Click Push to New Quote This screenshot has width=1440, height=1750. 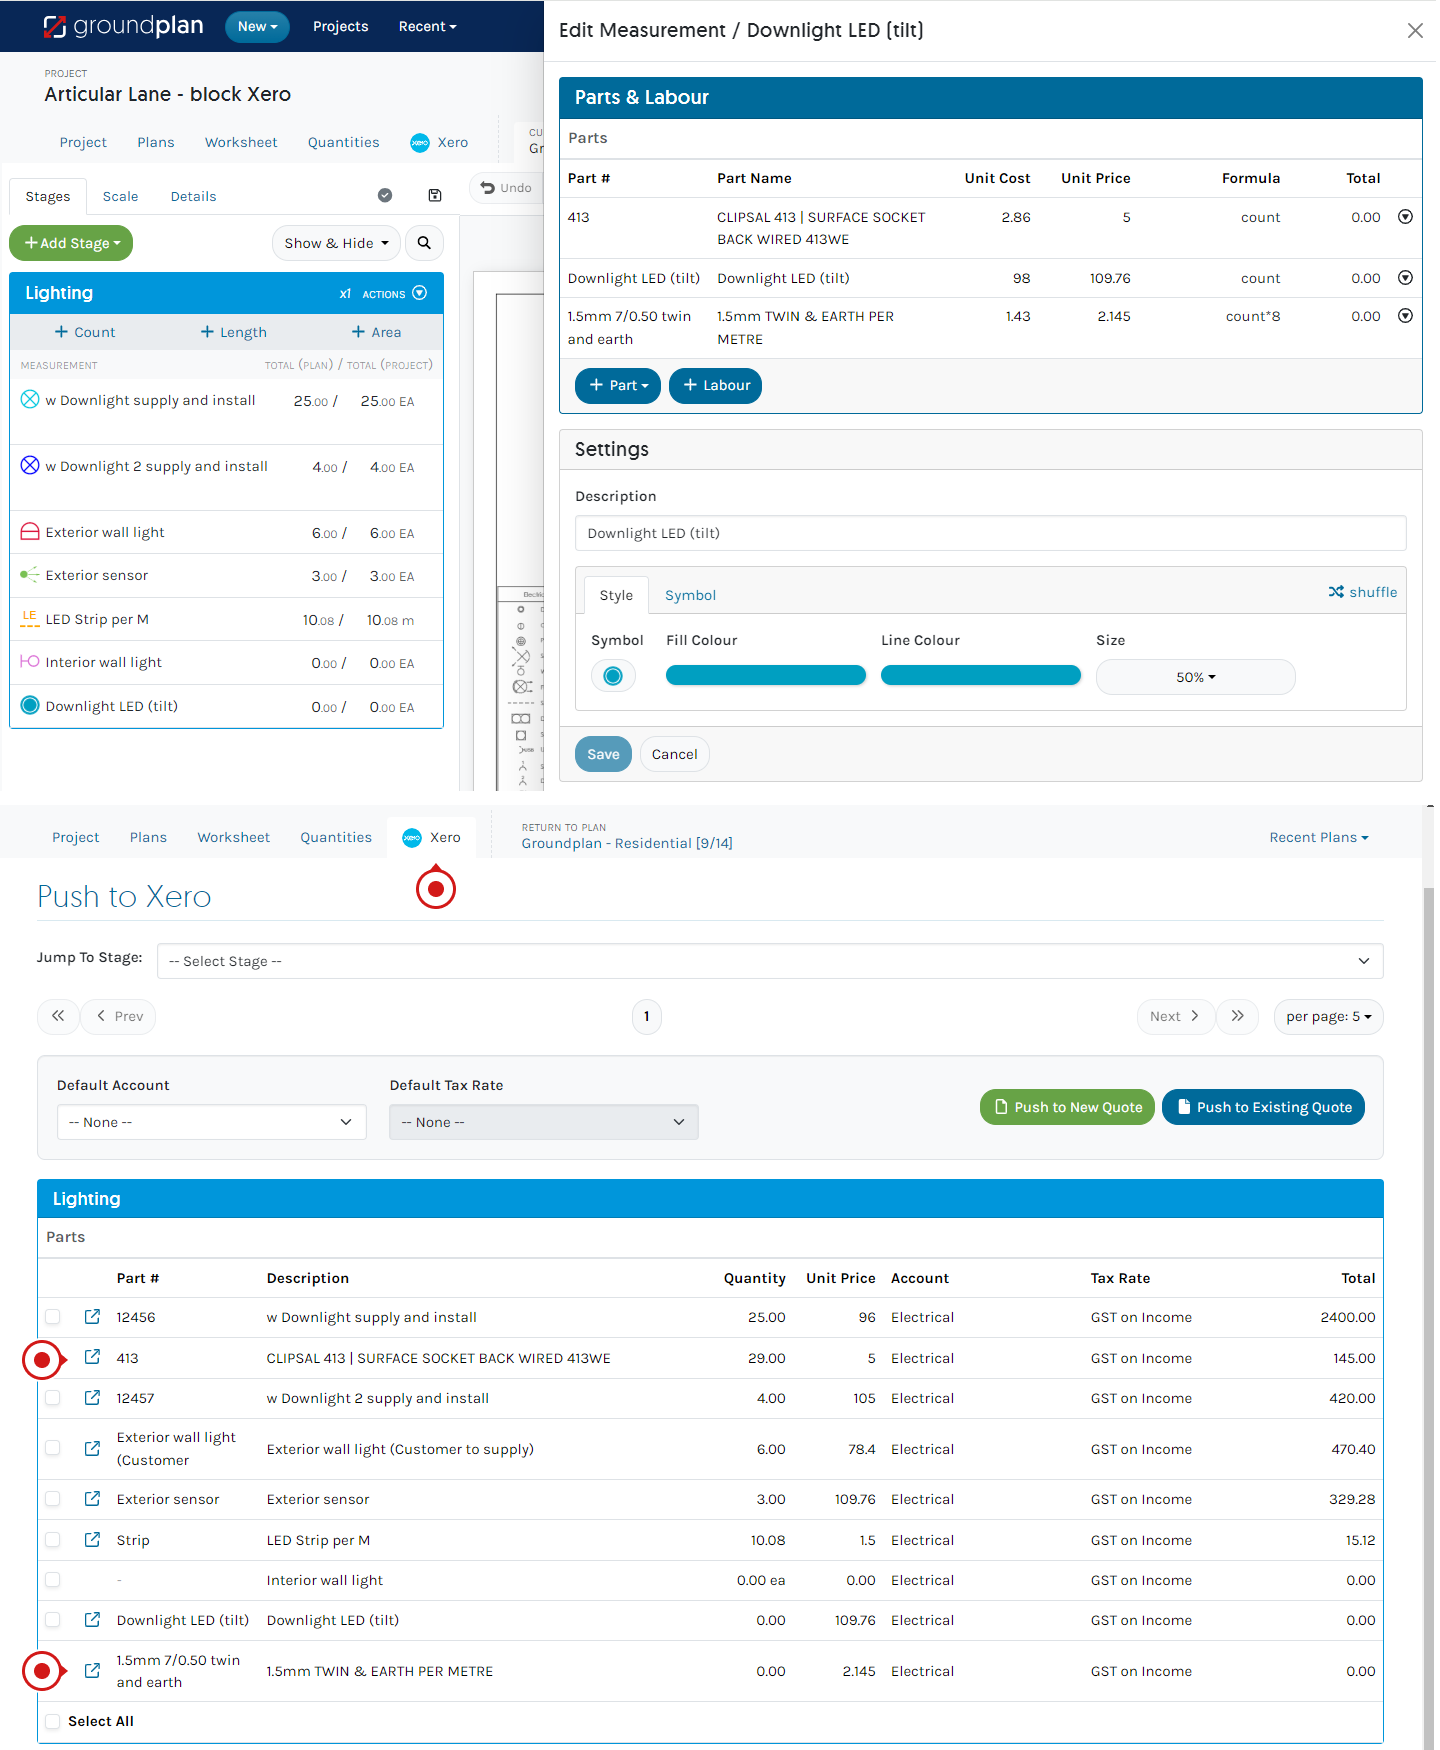[x=1068, y=1107]
